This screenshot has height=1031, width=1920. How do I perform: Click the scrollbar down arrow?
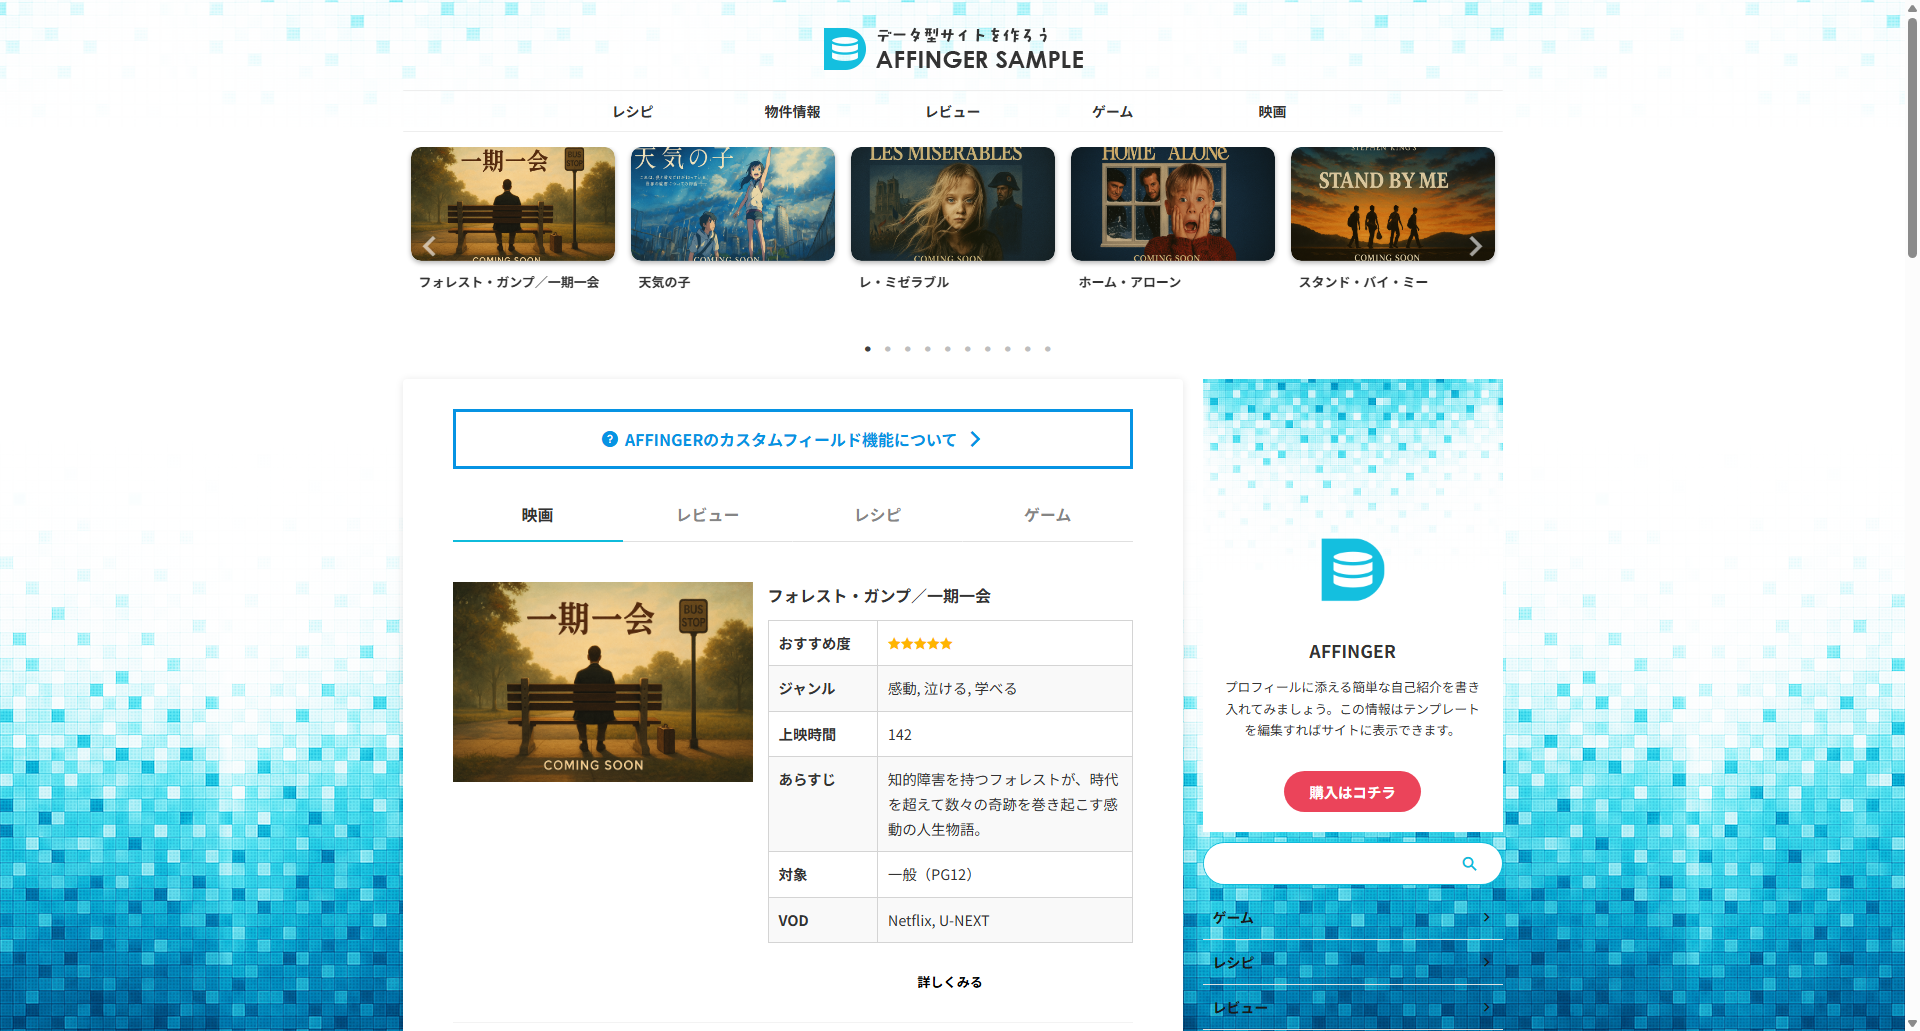pyautogui.click(x=1912, y=1023)
